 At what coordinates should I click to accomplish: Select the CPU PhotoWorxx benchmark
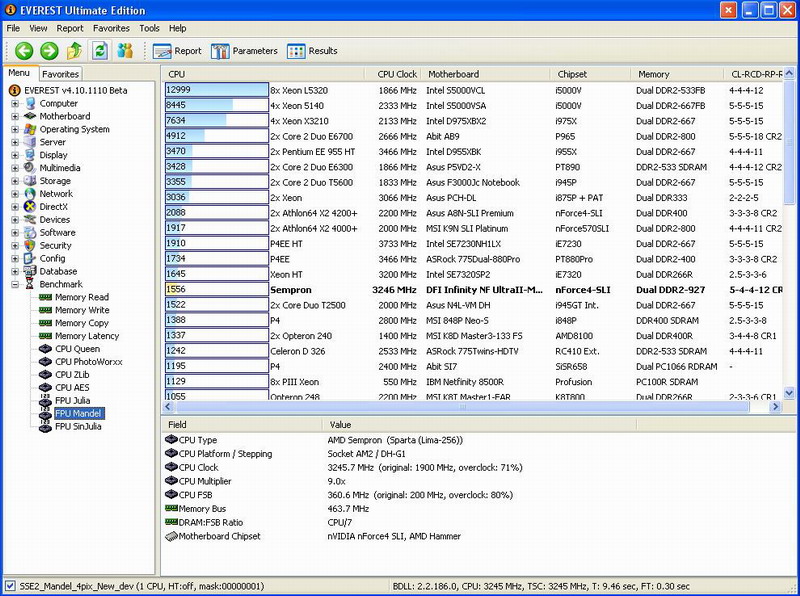(x=89, y=362)
